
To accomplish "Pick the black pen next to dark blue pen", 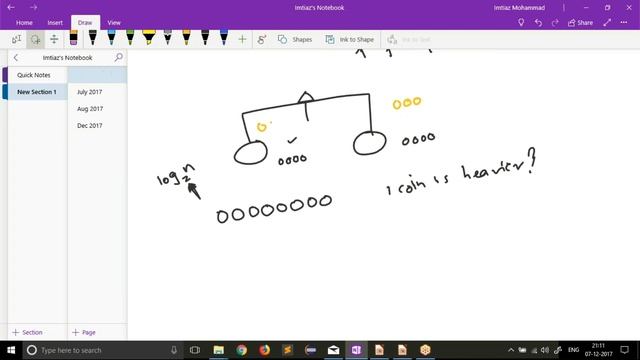I will click(x=205, y=38).
